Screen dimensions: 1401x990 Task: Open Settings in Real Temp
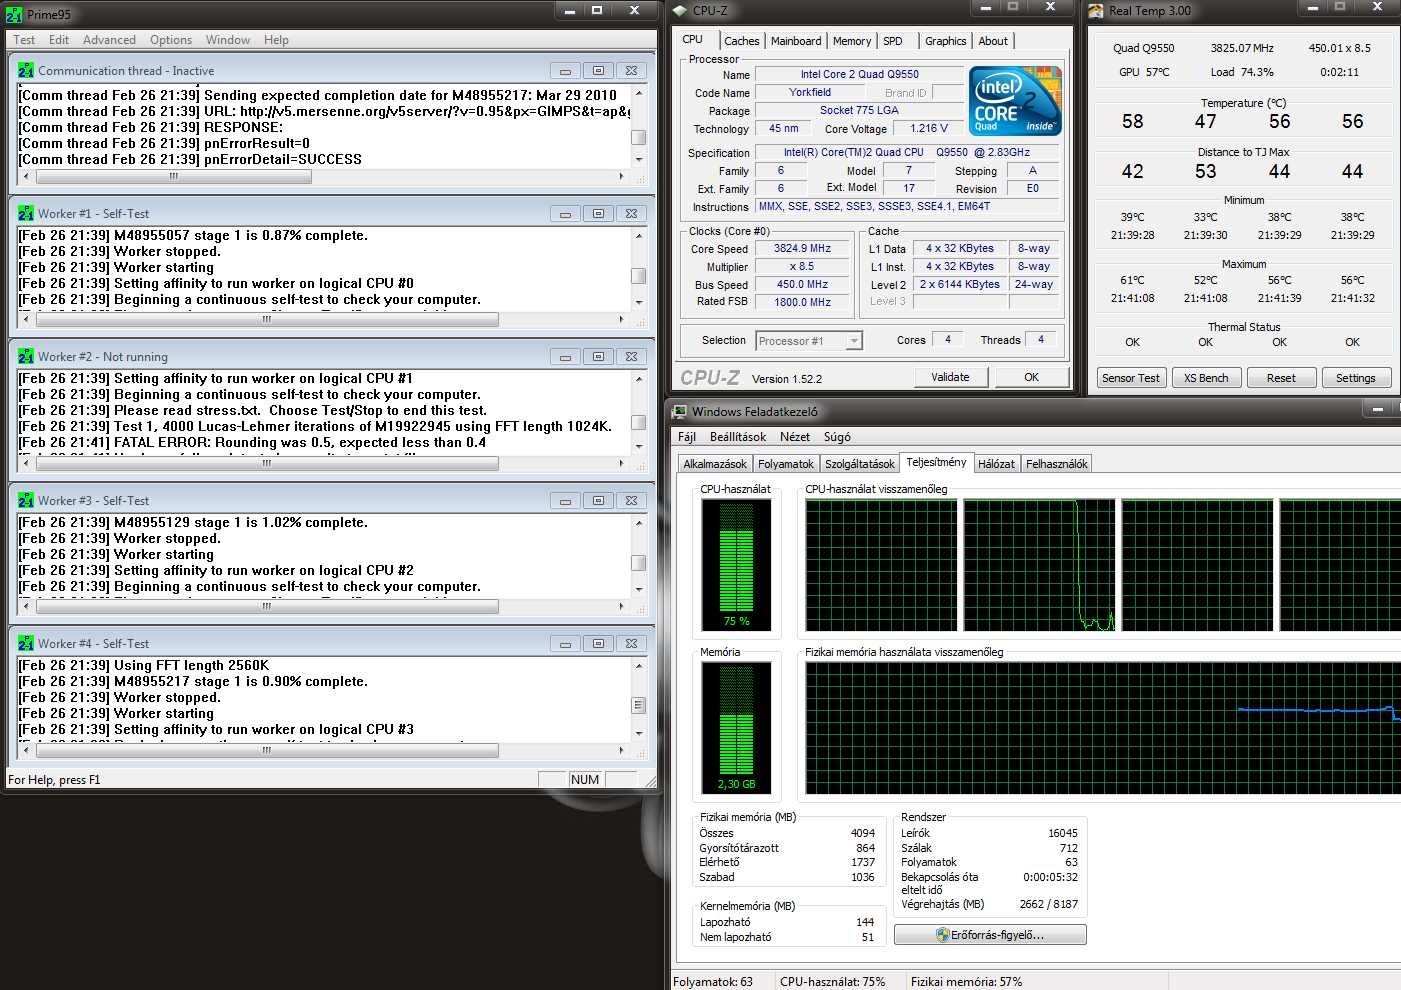click(1356, 378)
